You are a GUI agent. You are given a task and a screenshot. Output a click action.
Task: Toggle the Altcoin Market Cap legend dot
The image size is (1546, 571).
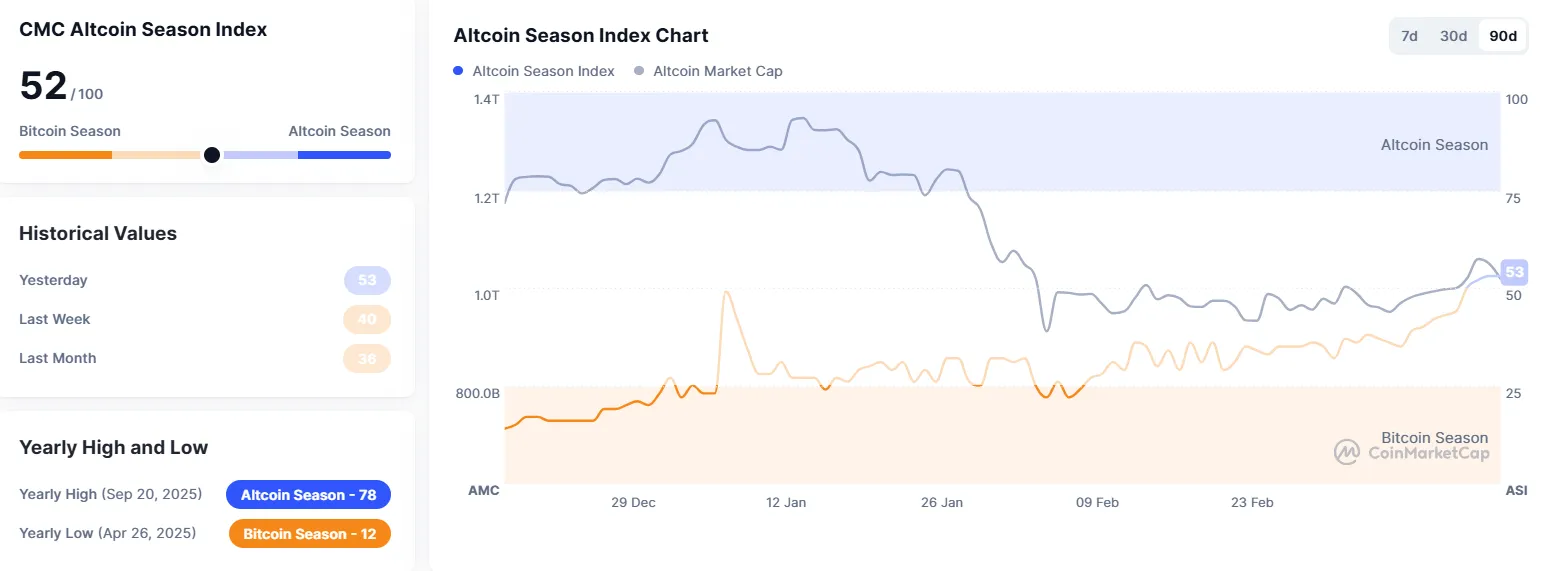[638, 71]
